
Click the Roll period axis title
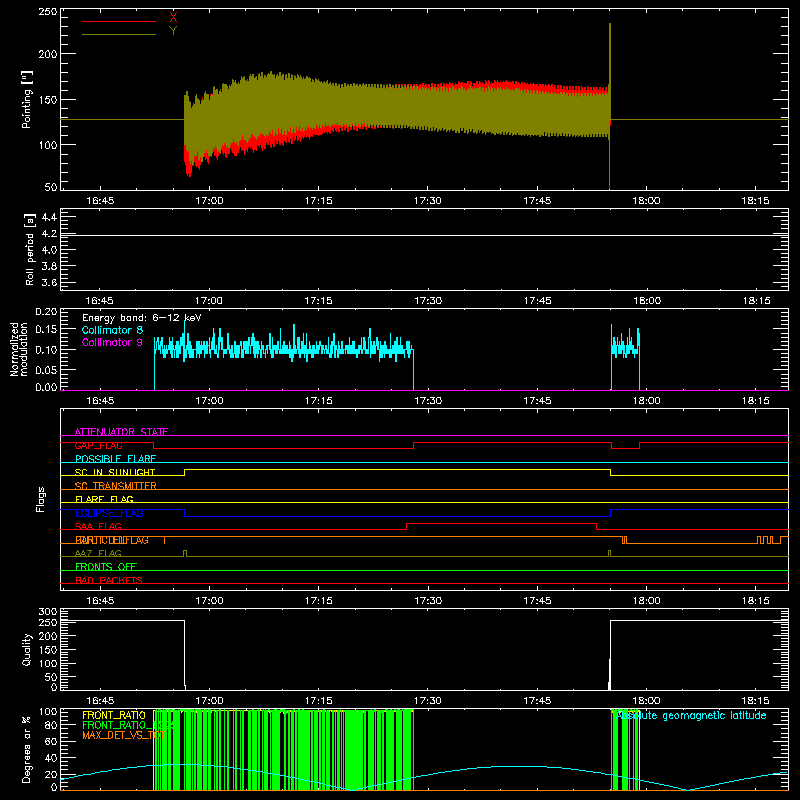(29, 249)
